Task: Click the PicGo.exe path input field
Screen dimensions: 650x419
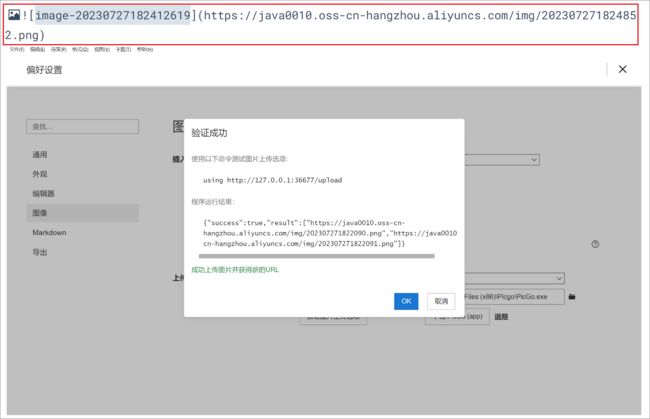Action: 514,297
